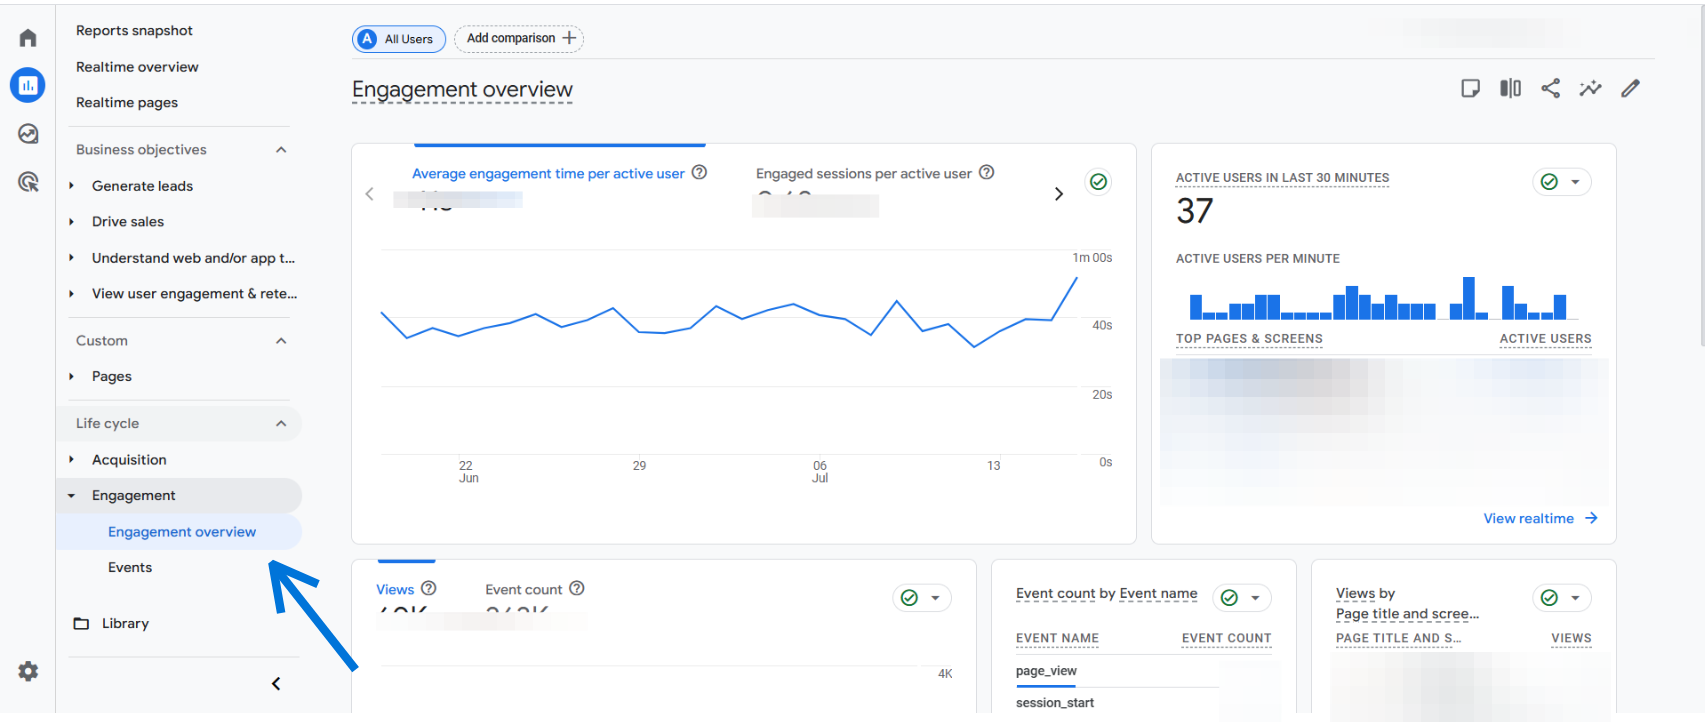The image size is (1705, 722).
Task: Select the Event count metric tab
Action: point(524,590)
